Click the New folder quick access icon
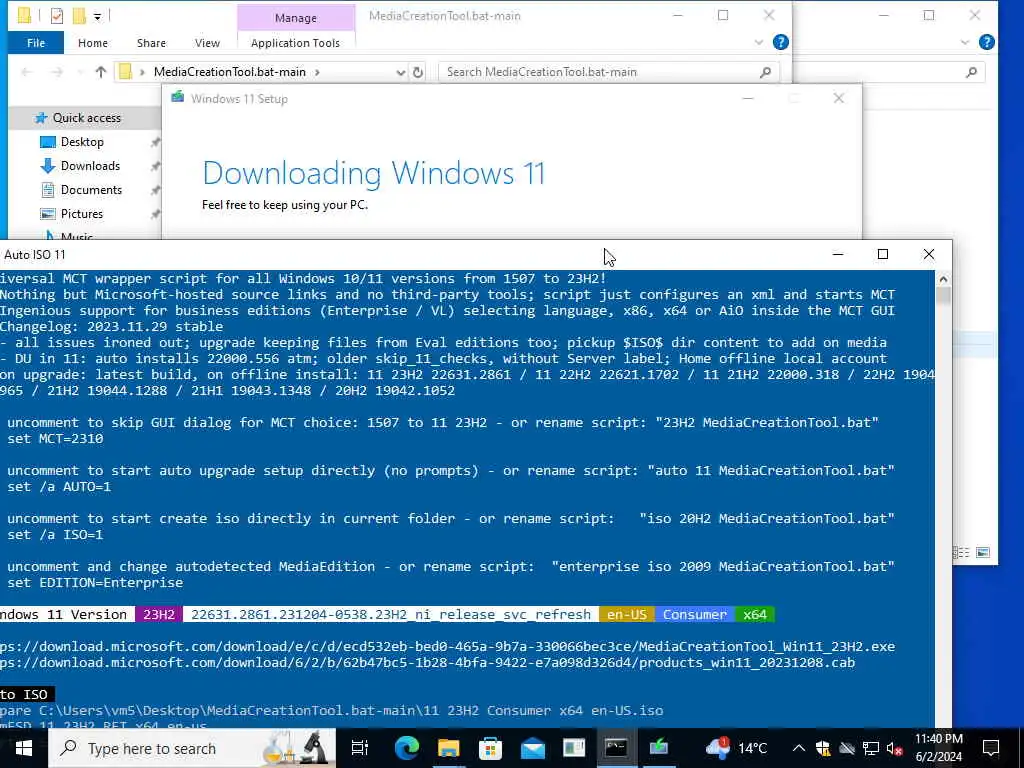The image size is (1024, 768). 79,16
